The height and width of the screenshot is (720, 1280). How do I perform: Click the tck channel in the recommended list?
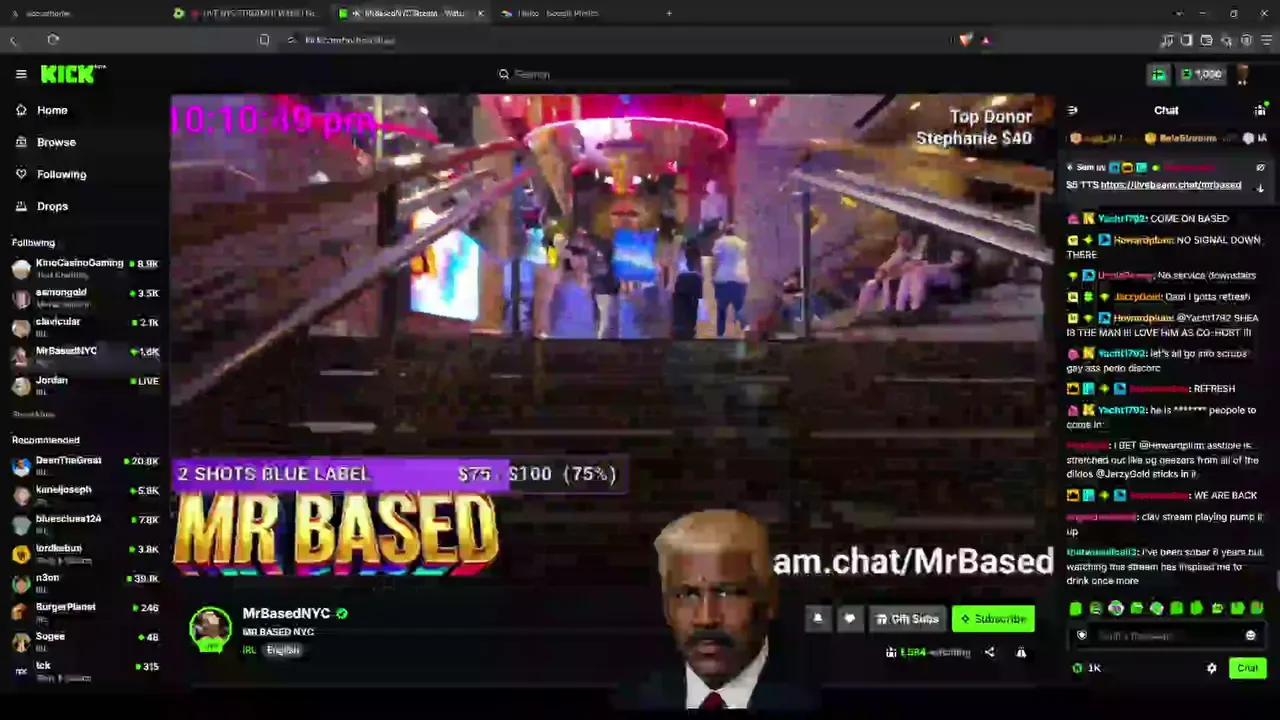84,670
